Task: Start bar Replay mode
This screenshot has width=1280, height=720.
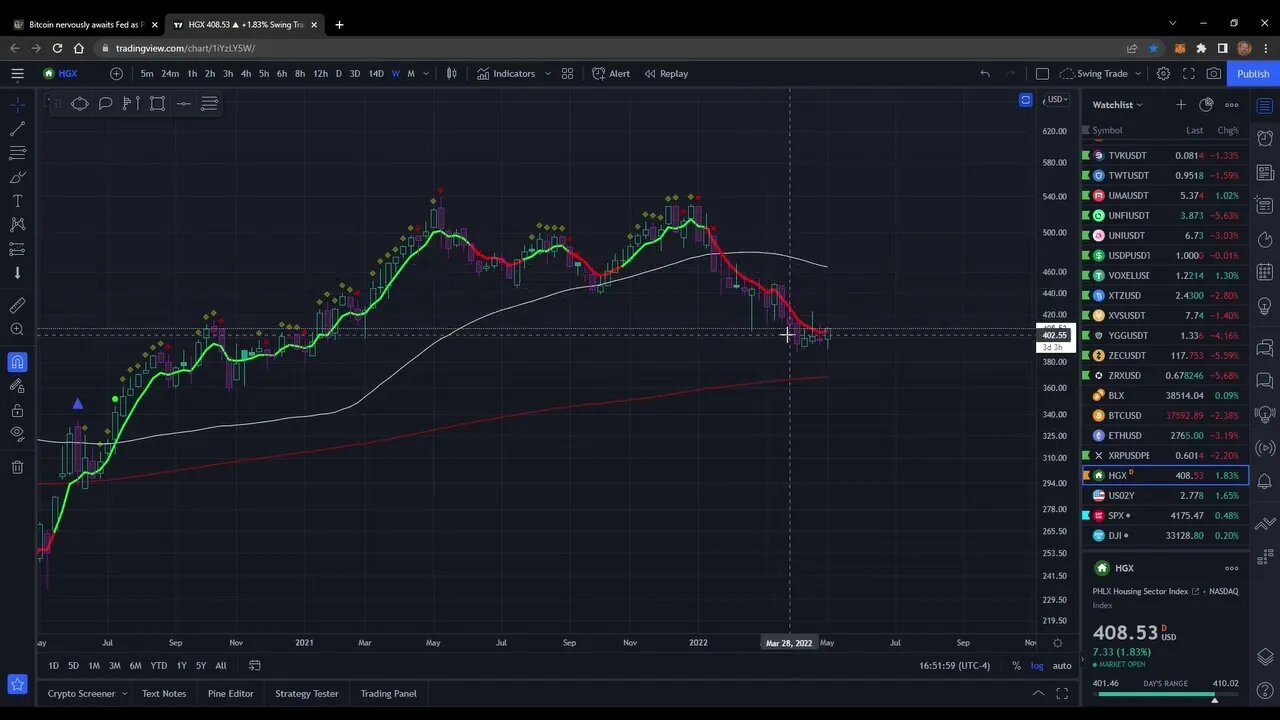Action: pyautogui.click(x=666, y=73)
